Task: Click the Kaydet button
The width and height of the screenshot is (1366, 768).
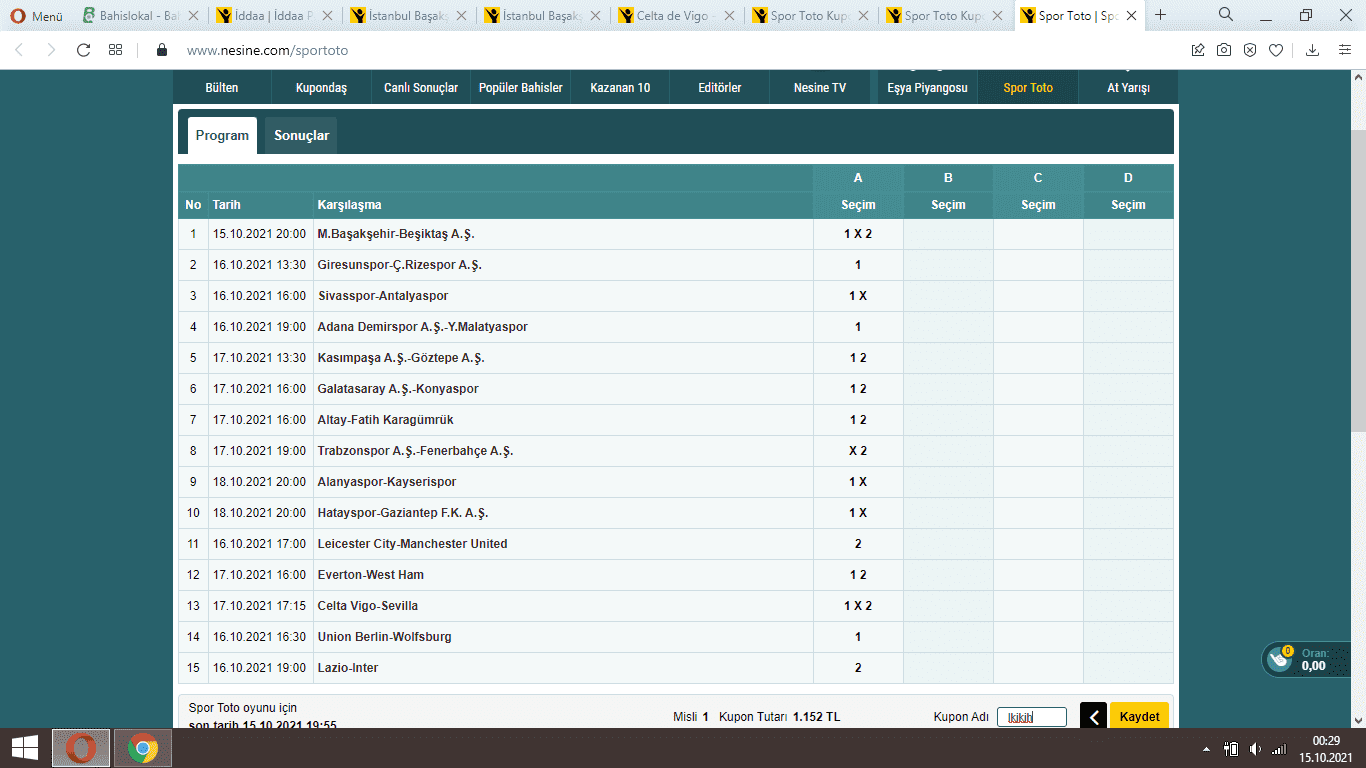Action: [1139, 717]
